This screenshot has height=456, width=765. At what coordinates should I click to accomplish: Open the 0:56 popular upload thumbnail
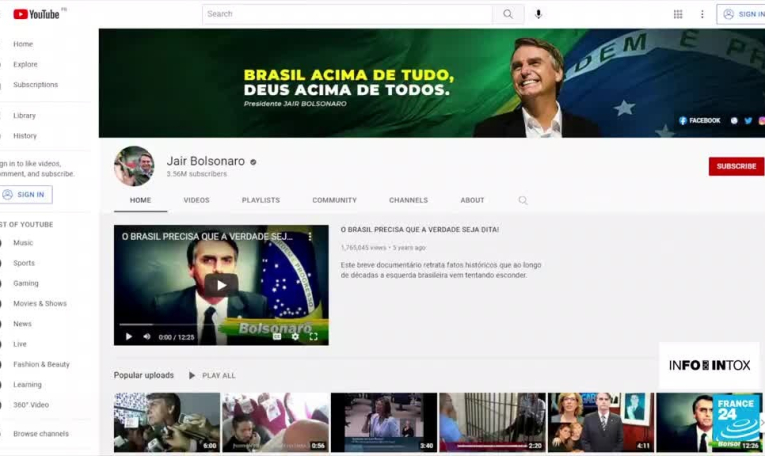point(276,422)
